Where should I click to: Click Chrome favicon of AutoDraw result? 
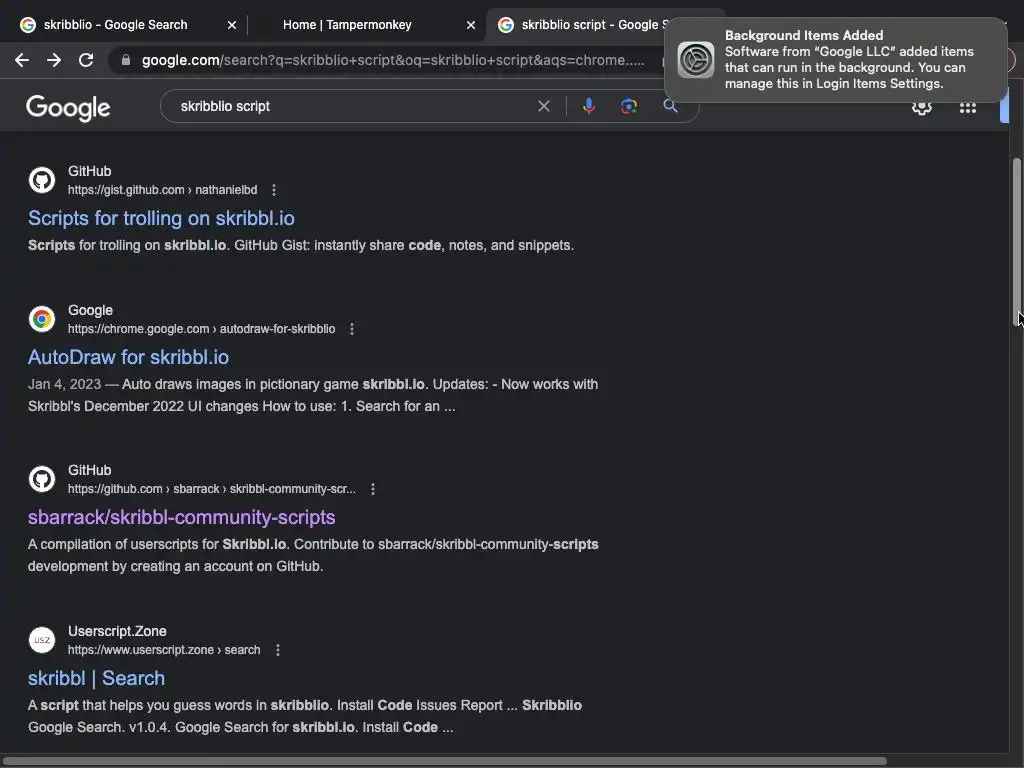click(42, 319)
